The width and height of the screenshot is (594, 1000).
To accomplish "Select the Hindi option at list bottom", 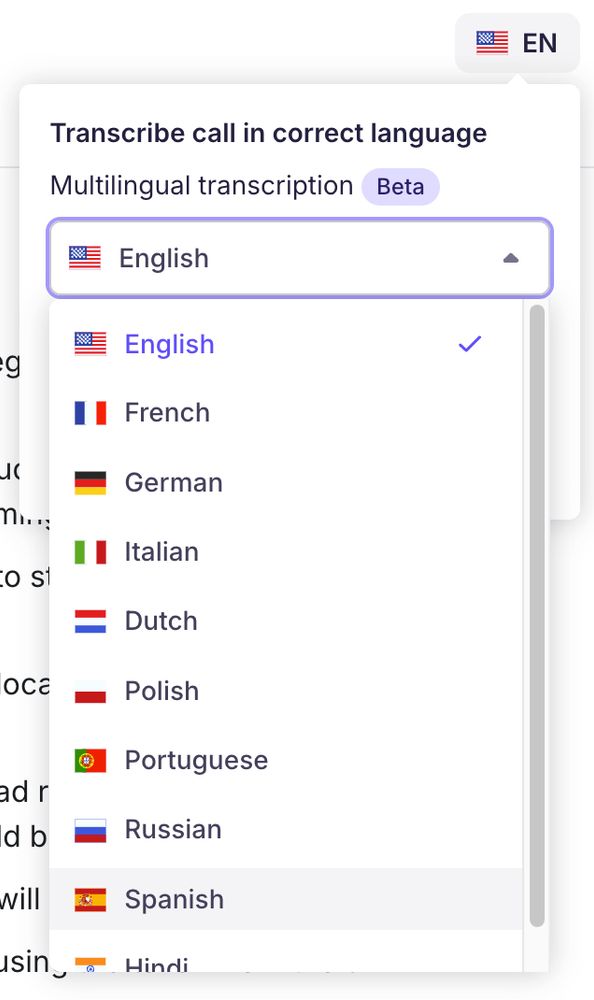I will pyautogui.click(x=286, y=963).
